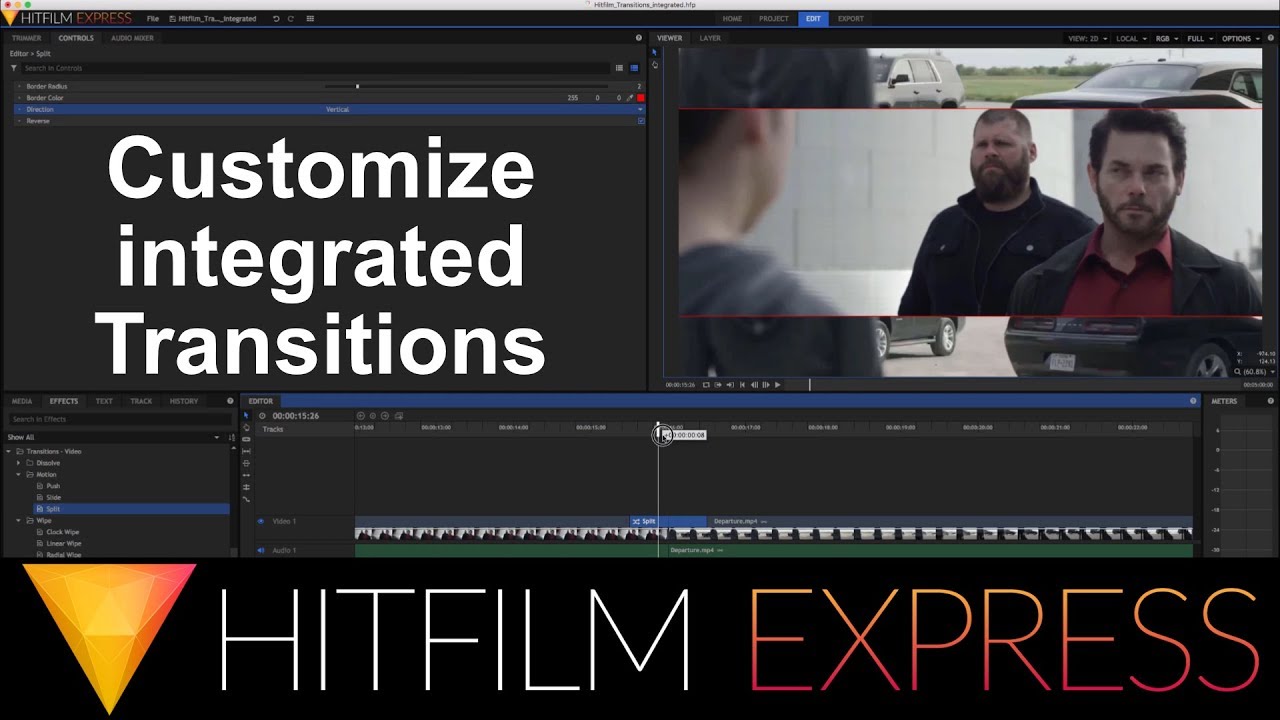The image size is (1280, 720).
Task: Select the Linear Wipe transition
Action: point(64,543)
